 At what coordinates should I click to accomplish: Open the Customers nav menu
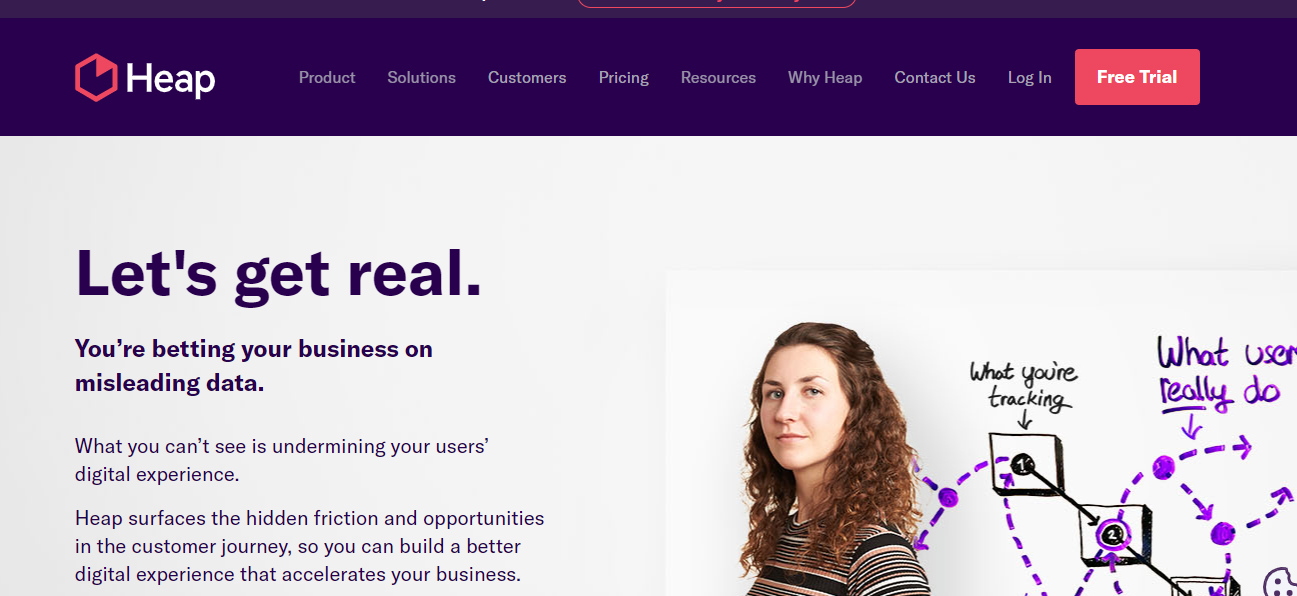(x=527, y=77)
